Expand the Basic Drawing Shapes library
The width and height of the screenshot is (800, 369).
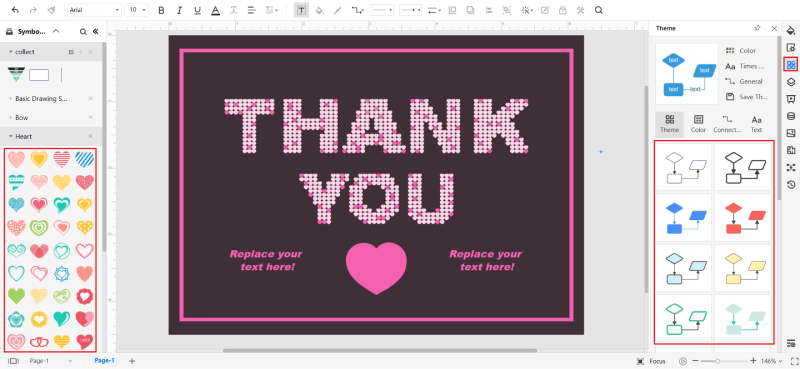pyautogui.click(x=41, y=99)
